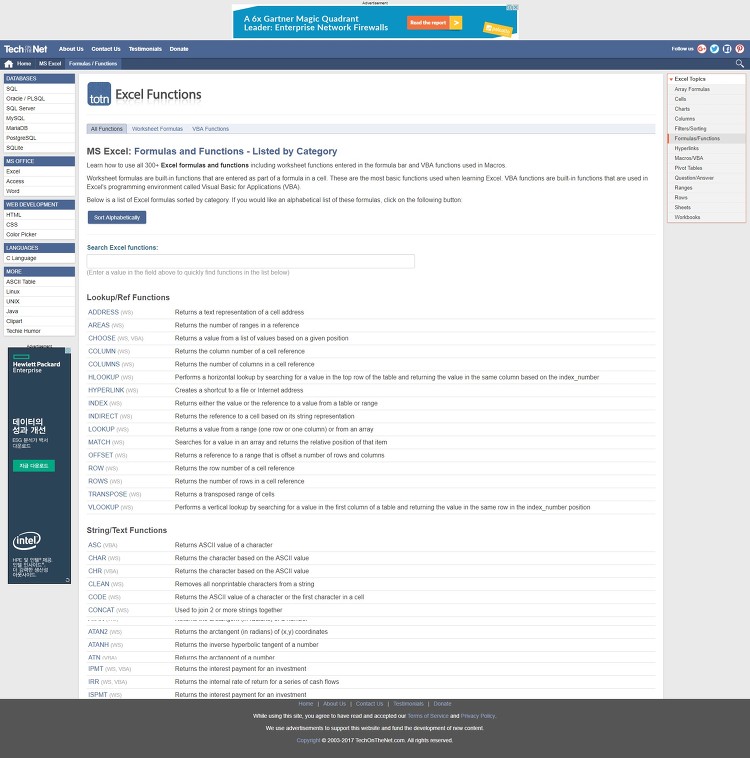
Task: Open the Twitter follow icon
Action: 714,49
